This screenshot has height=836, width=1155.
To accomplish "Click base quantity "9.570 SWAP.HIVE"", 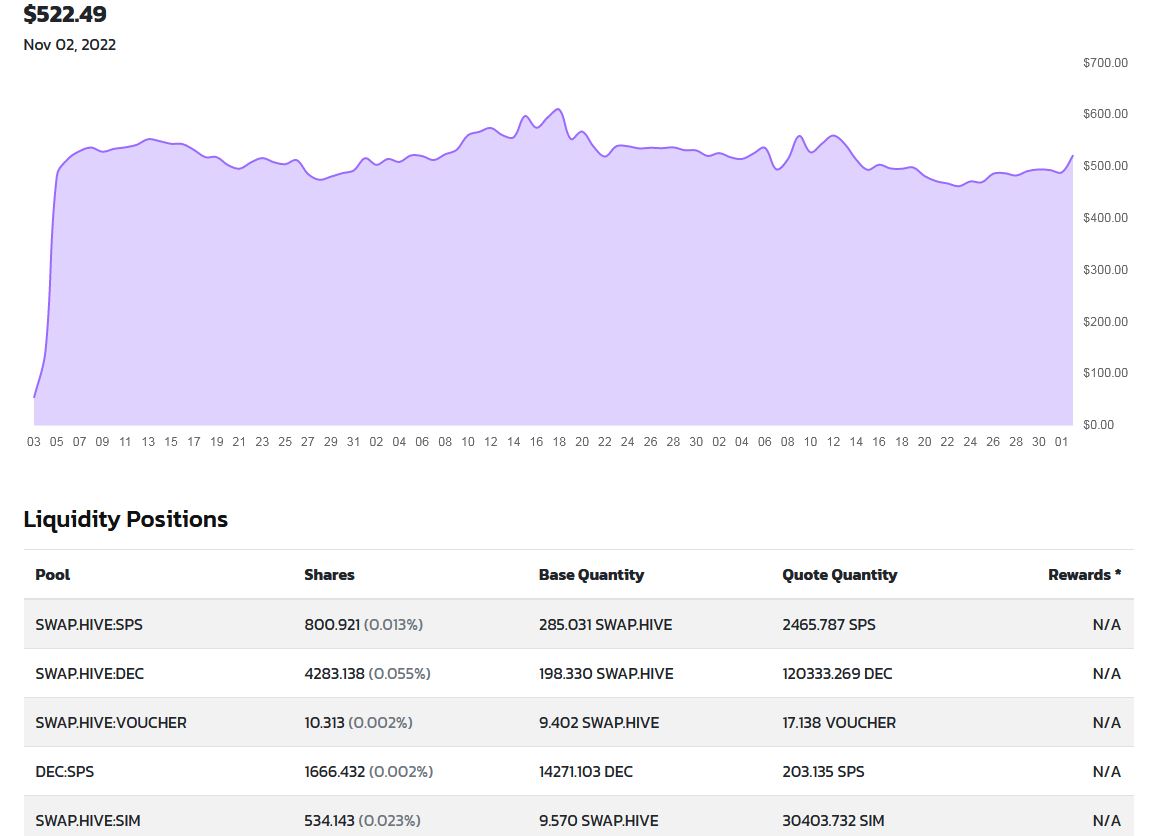I will (599, 821).
